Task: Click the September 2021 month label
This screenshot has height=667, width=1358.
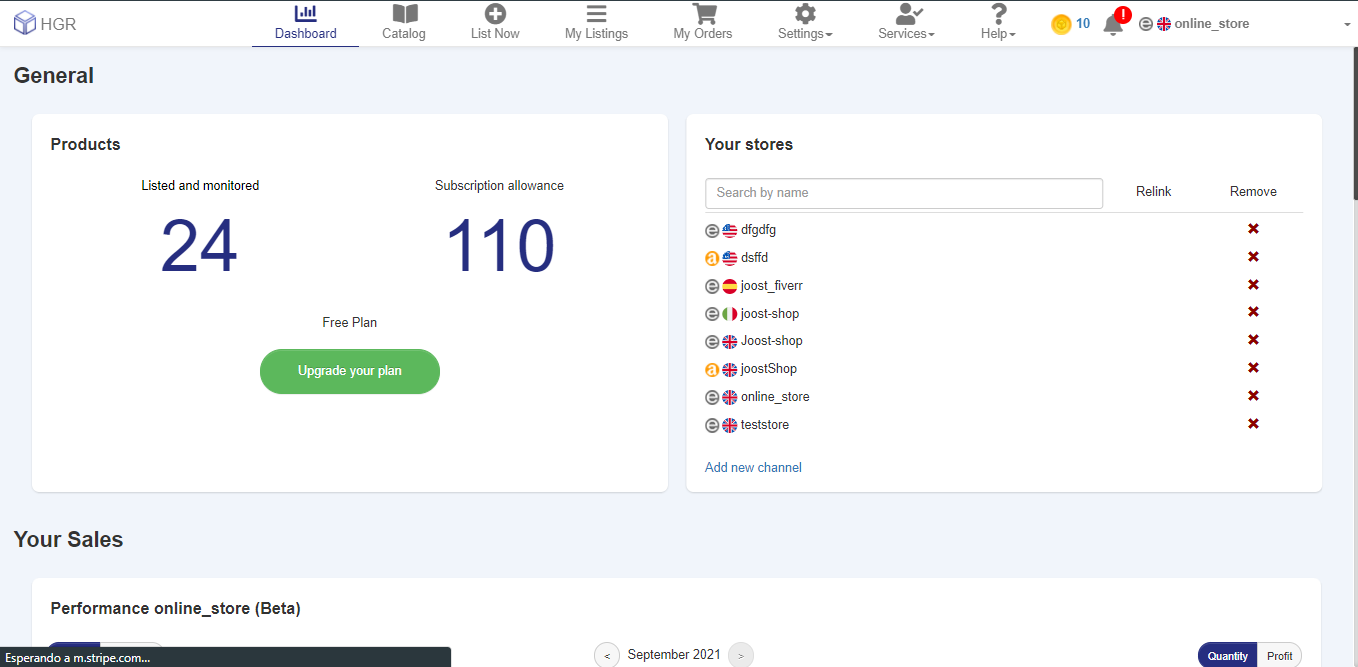Action: click(674, 655)
